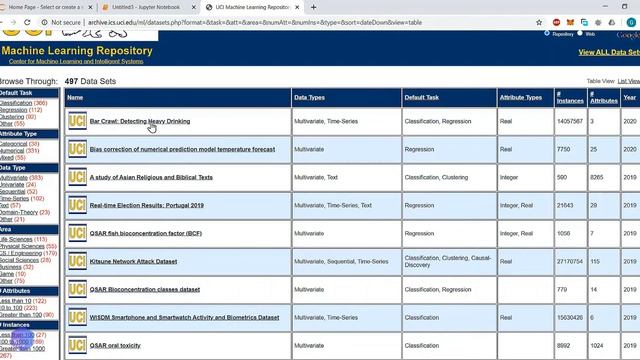This screenshot has height=360, width=640.
Task: Open QSAR fish bioconcentration factor (BCF) dataset
Action: click(x=146, y=233)
